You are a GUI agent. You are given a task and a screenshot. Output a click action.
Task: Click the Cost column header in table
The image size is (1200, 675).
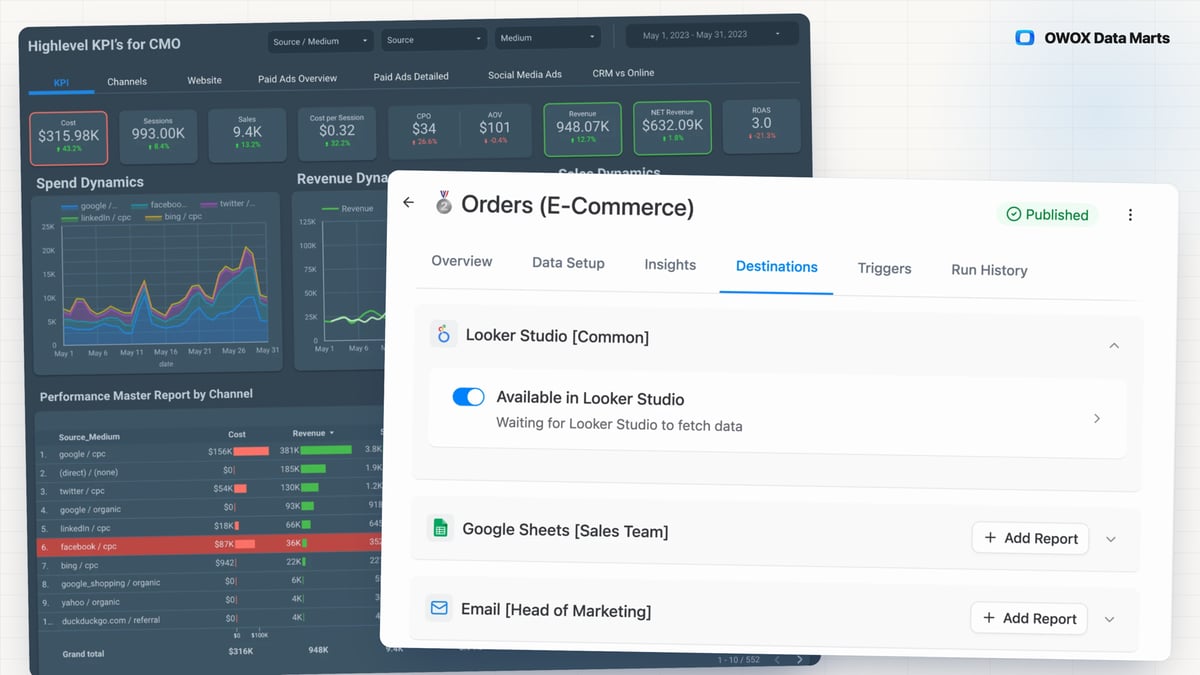(x=237, y=434)
